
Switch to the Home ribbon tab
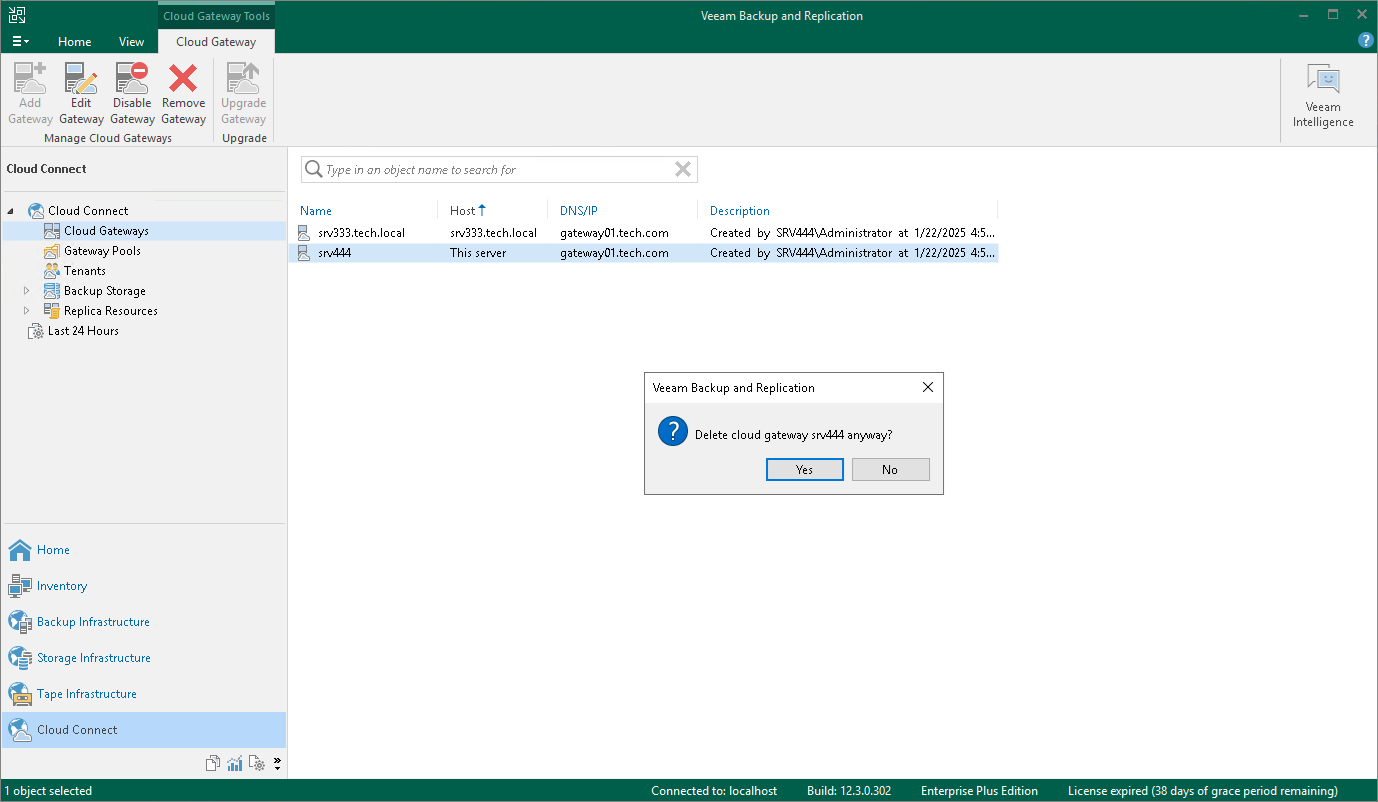pyautogui.click(x=74, y=41)
